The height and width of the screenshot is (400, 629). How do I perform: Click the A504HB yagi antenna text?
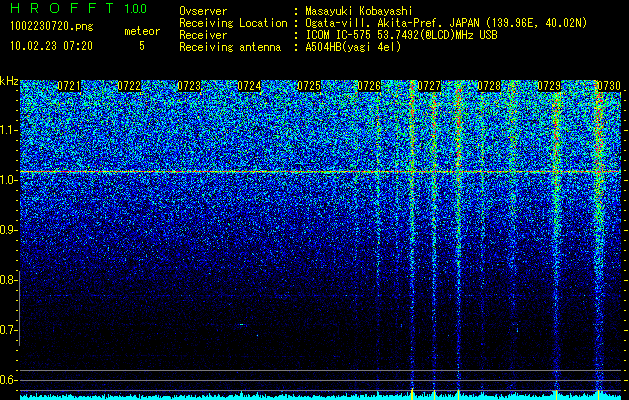click(x=353, y=47)
